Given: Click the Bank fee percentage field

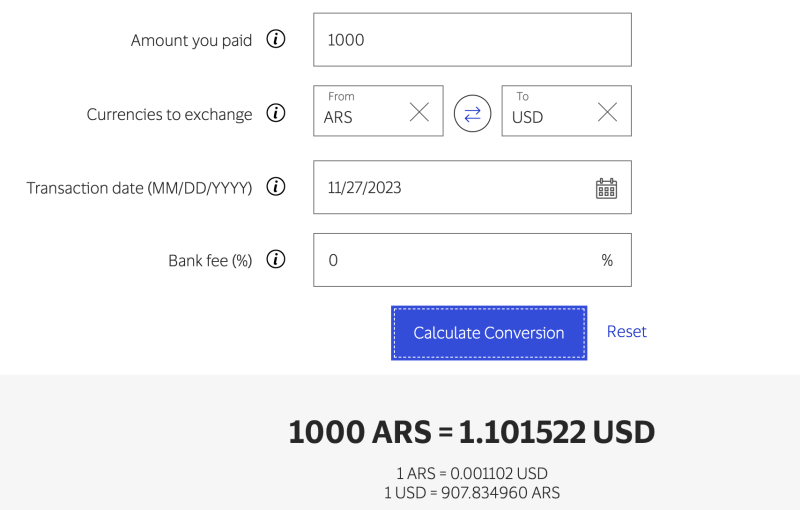Looking at the screenshot, I should [x=460, y=260].
